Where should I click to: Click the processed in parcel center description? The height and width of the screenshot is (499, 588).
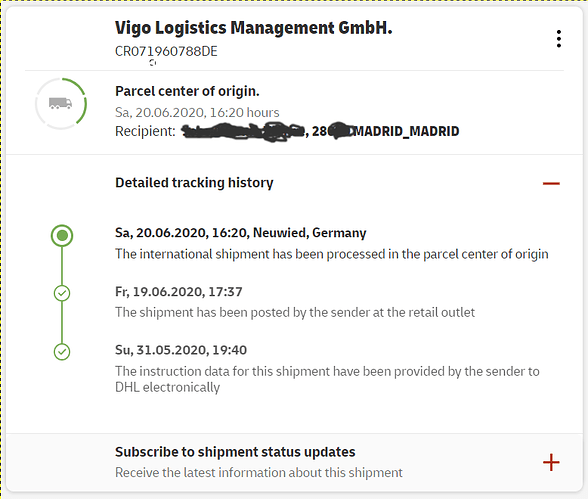point(332,254)
